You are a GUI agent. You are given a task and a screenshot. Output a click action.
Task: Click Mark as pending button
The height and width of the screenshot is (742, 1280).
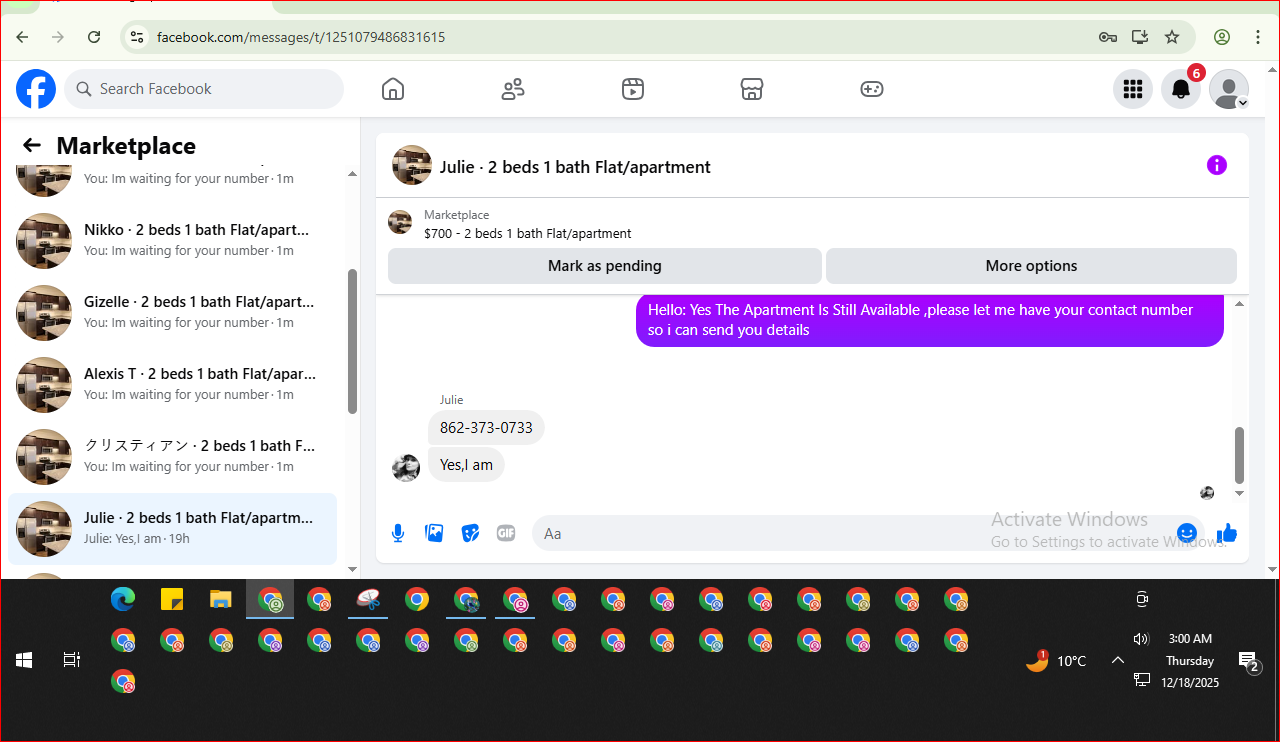point(605,266)
